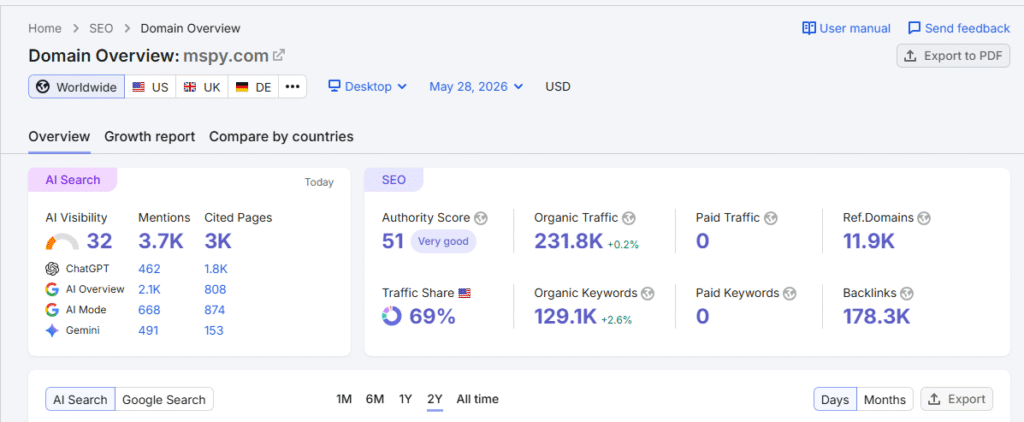
Task: Click globe icon next to Organic Traffic
Action: point(629,218)
